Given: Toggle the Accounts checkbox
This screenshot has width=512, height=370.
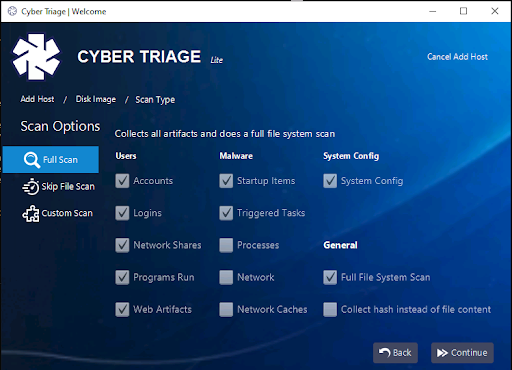Looking at the screenshot, I should click(x=122, y=181).
